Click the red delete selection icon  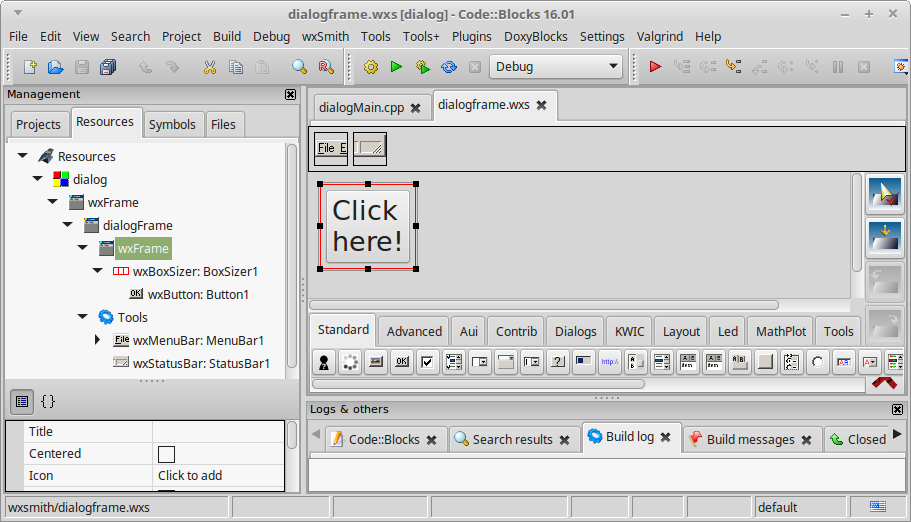pos(882,381)
